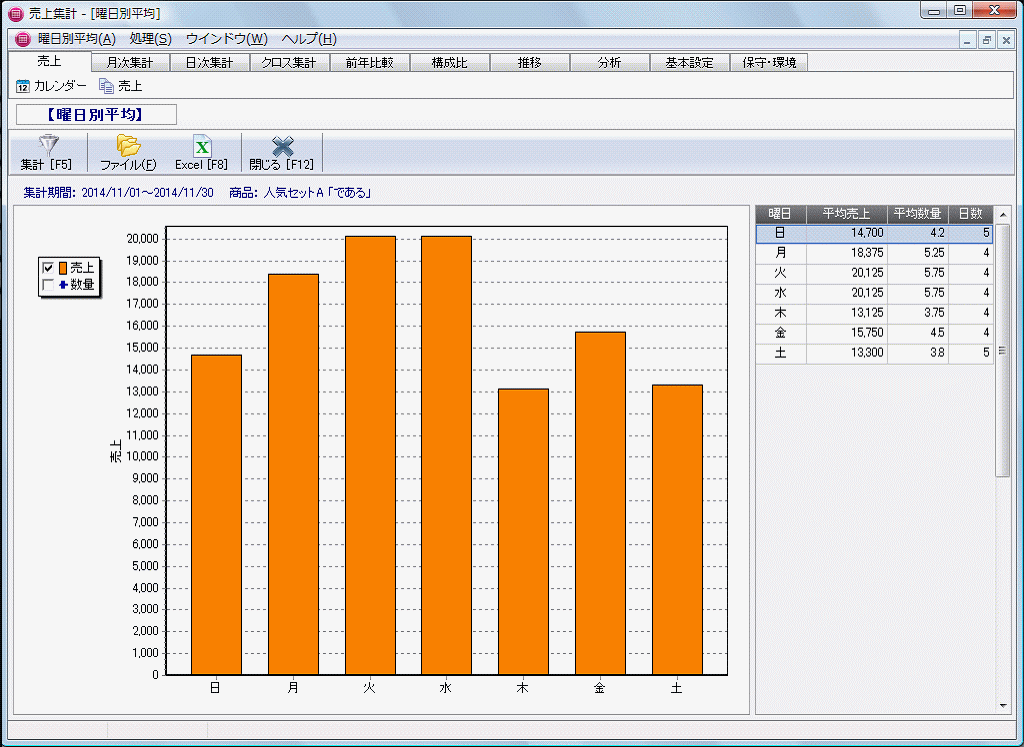Viewport: 1024px width, 747px height.
Task: Switch to the 推移 tab
Action: pyautogui.click(x=529, y=63)
